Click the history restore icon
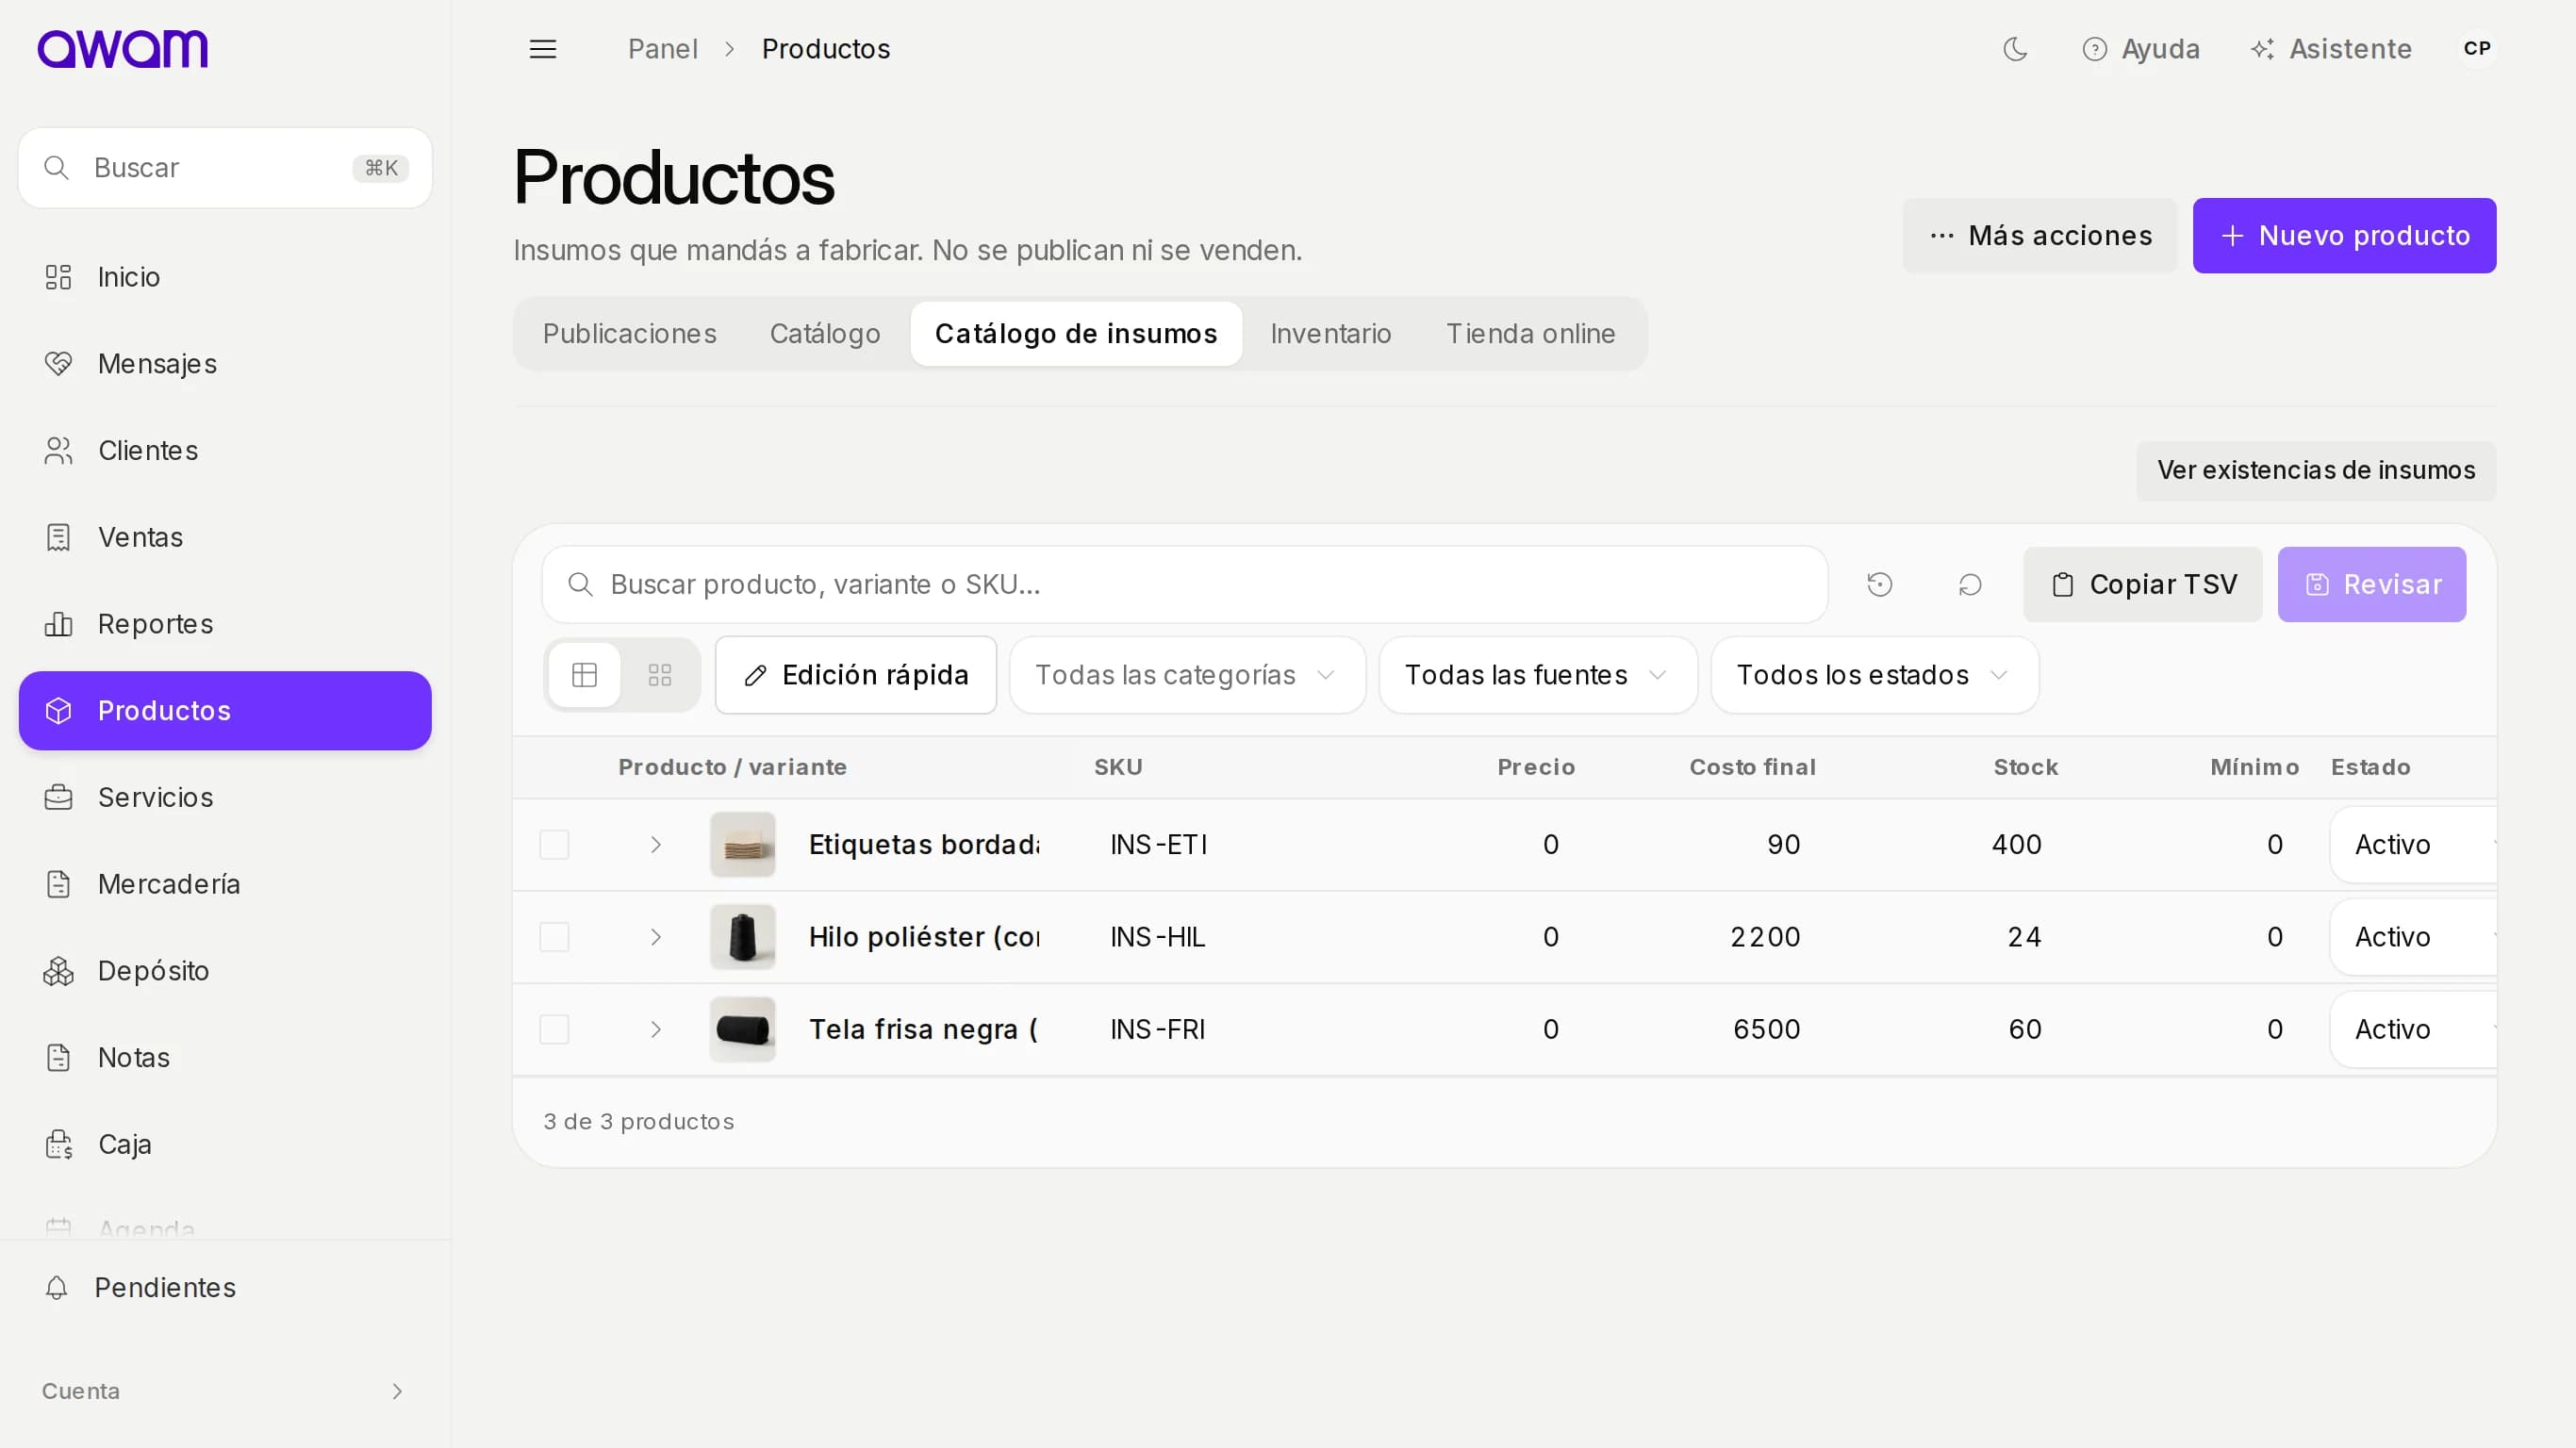This screenshot has width=2576, height=1448. tap(1879, 585)
